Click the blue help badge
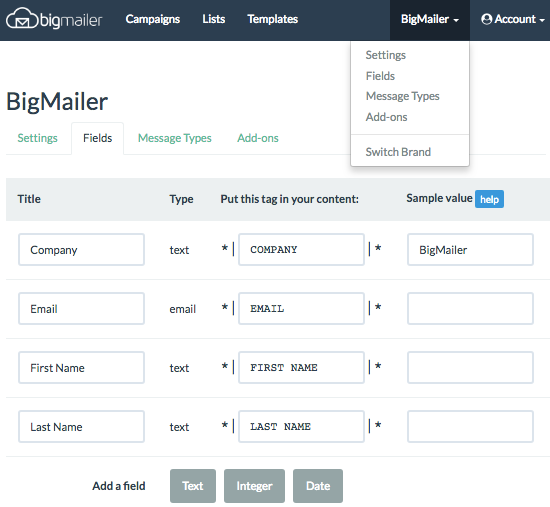This screenshot has height=507, width=550. click(489, 199)
